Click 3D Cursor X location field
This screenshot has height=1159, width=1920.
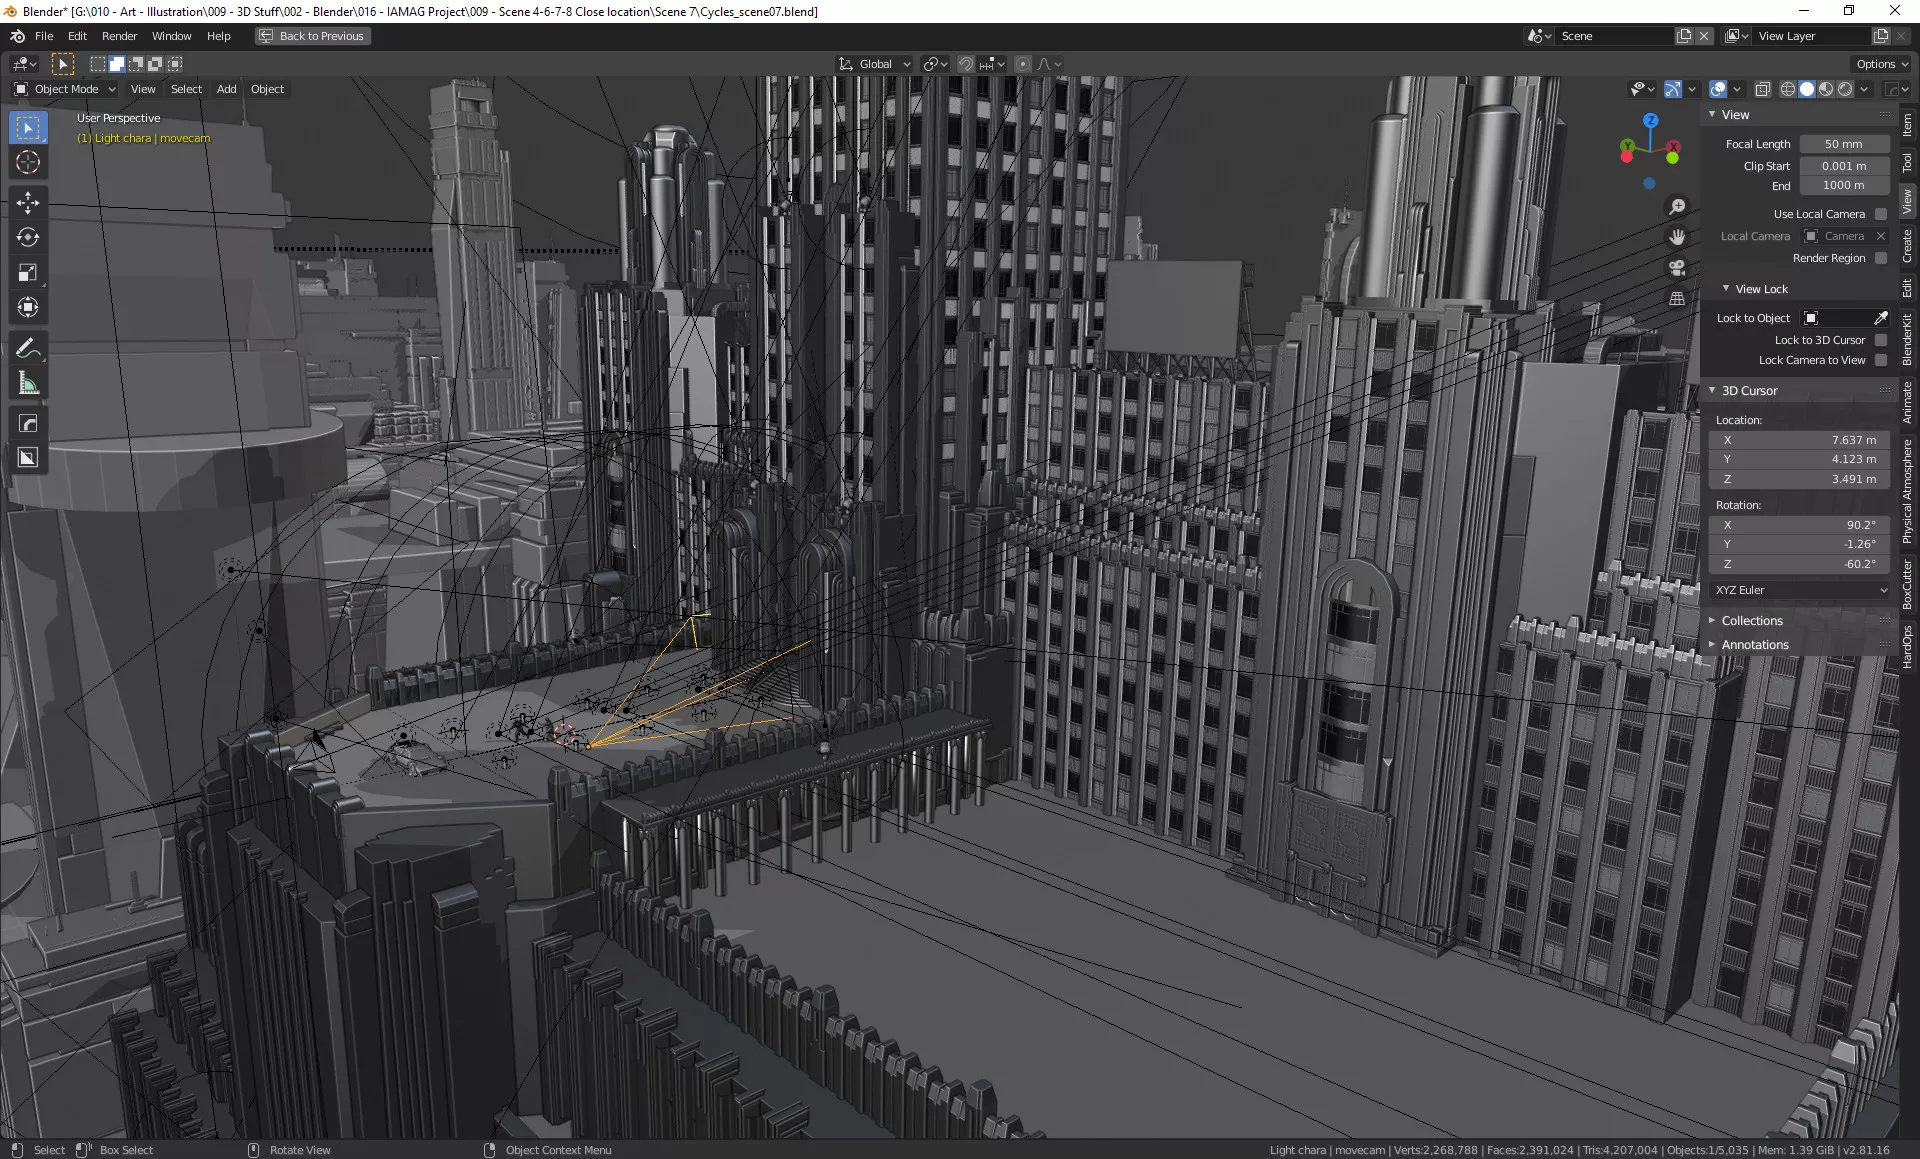coord(1801,440)
